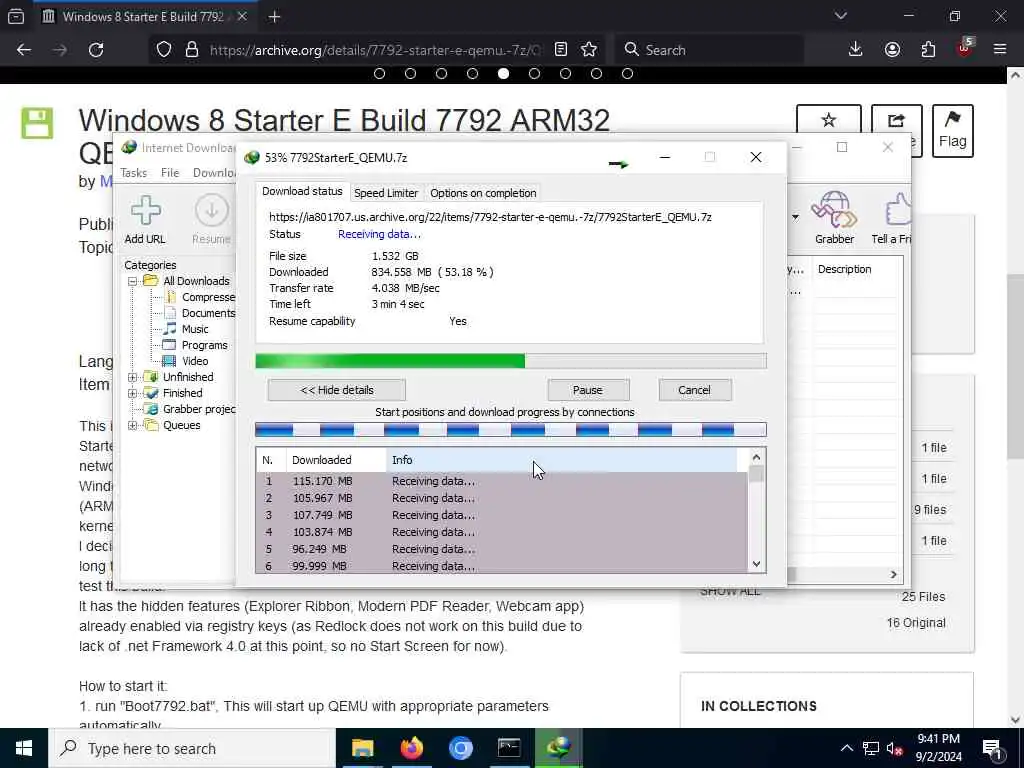Open the Options on completion tab
The width and height of the screenshot is (1024, 768).
point(483,193)
